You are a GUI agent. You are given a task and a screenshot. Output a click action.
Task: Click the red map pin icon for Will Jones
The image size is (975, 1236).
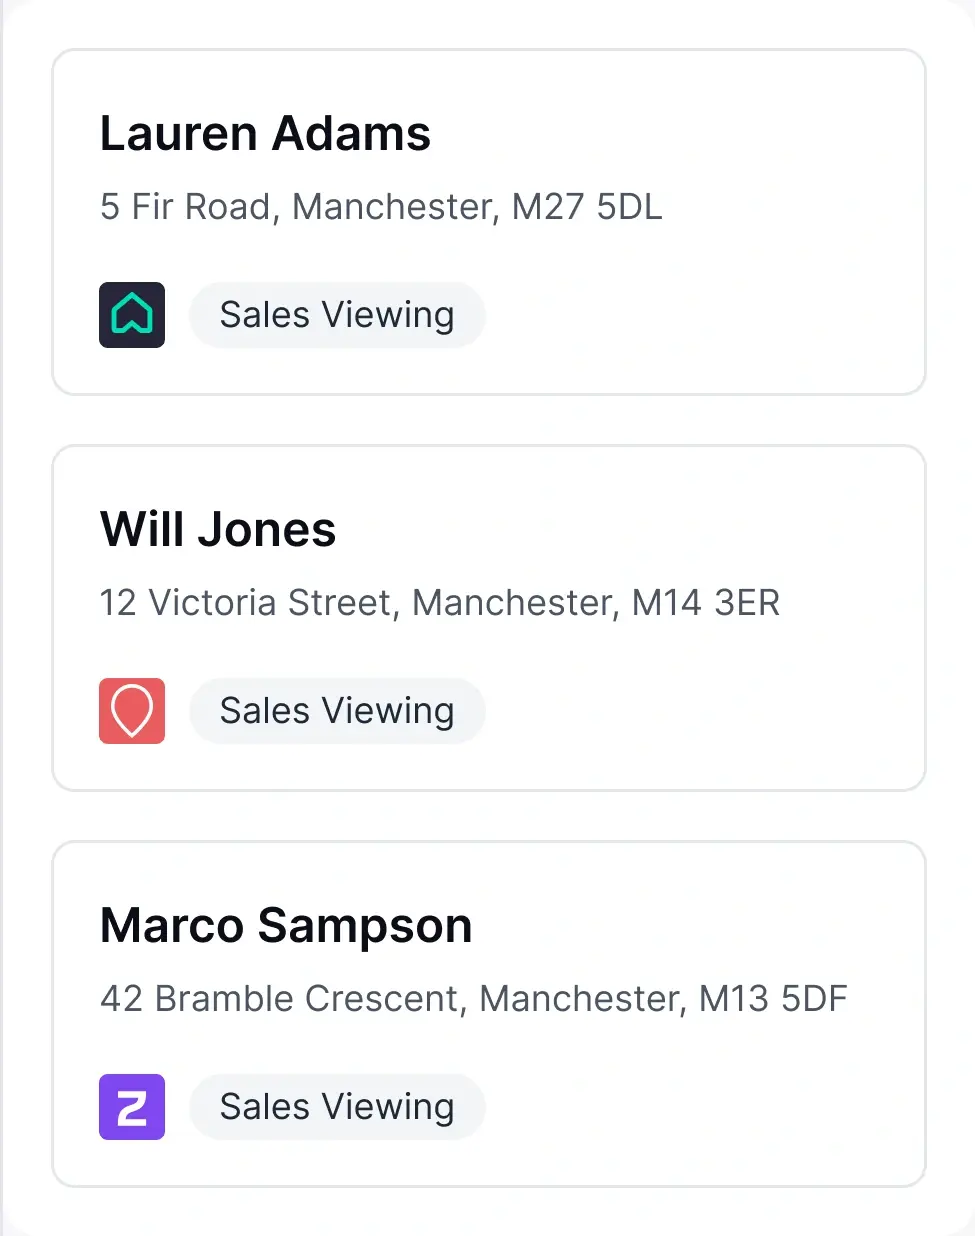[x=132, y=711]
